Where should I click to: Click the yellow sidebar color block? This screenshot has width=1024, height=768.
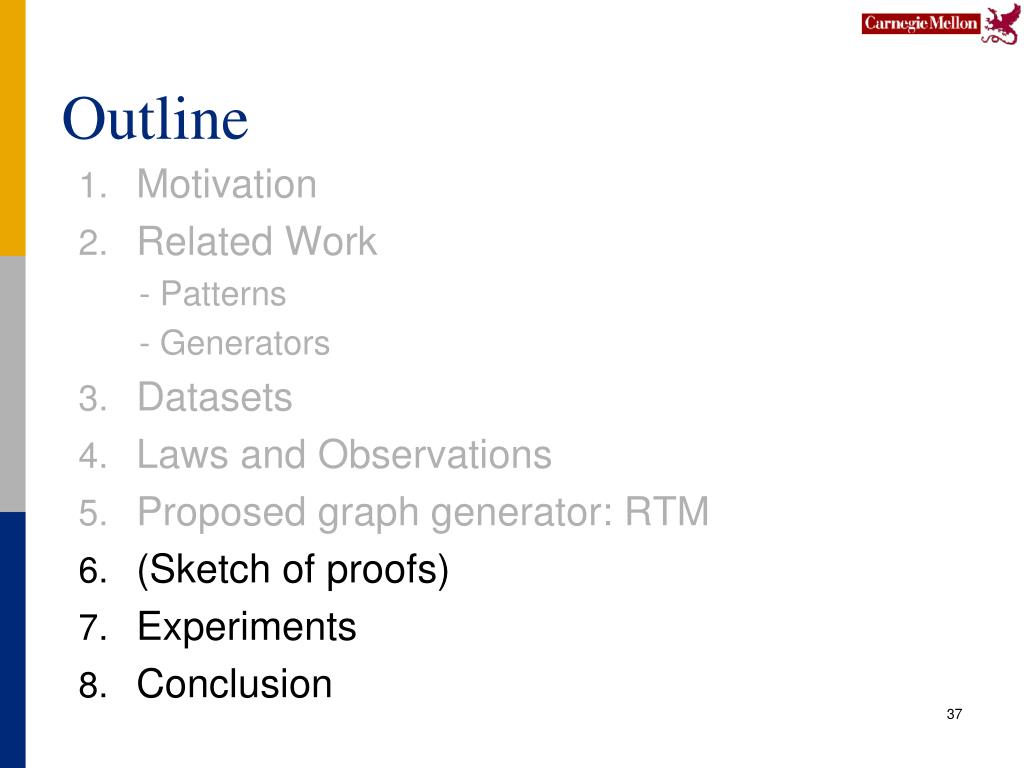[12, 128]
